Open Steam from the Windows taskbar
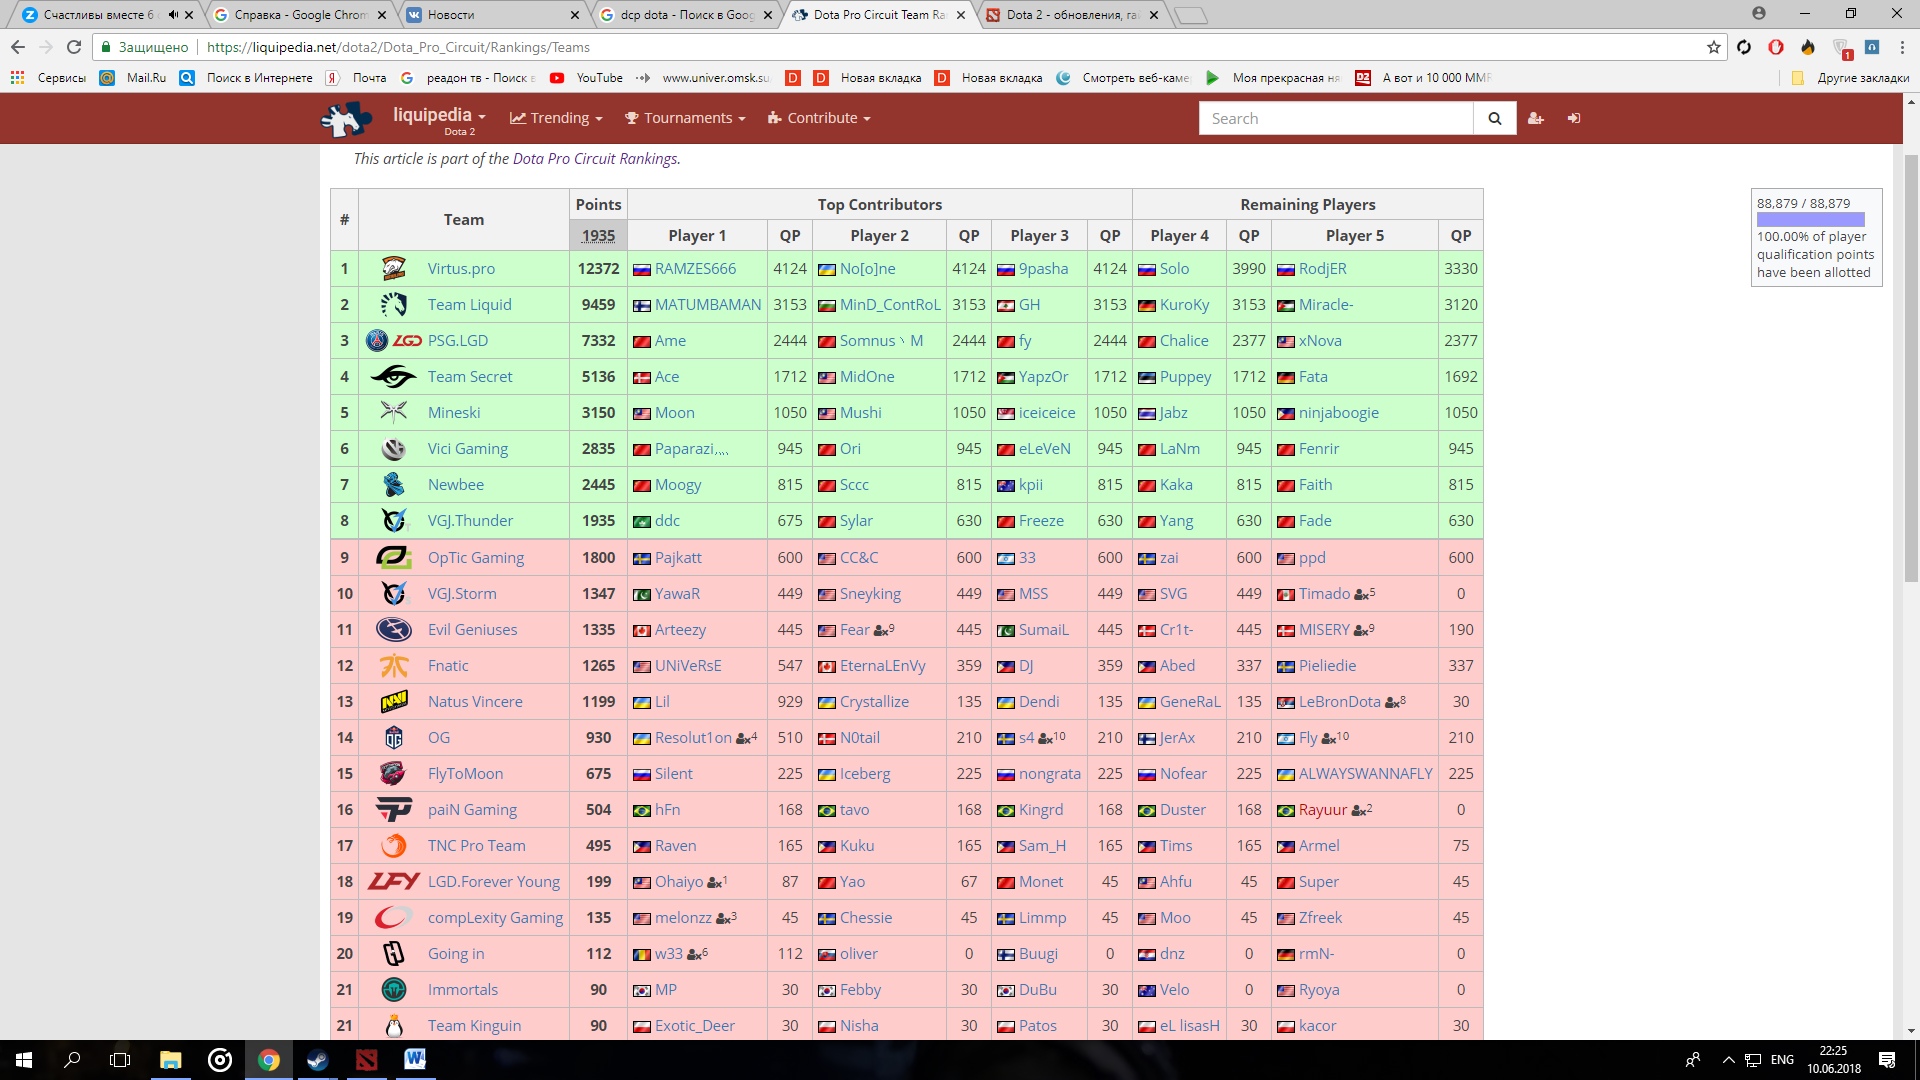1920x1080 pixels. pyautogui.click(x=318, y=1060)
